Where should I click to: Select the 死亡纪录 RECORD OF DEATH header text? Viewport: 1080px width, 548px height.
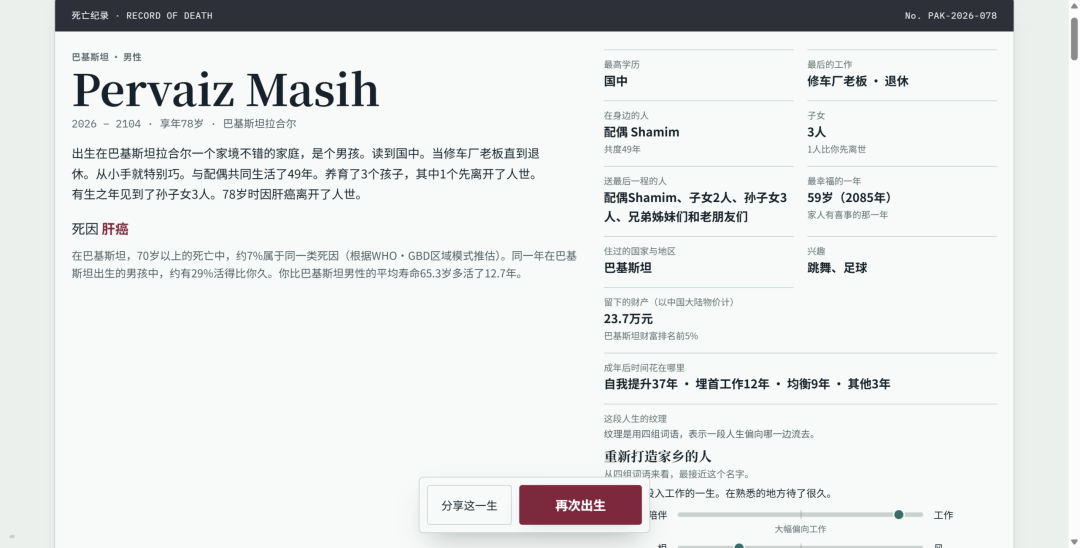coord(142,15)
